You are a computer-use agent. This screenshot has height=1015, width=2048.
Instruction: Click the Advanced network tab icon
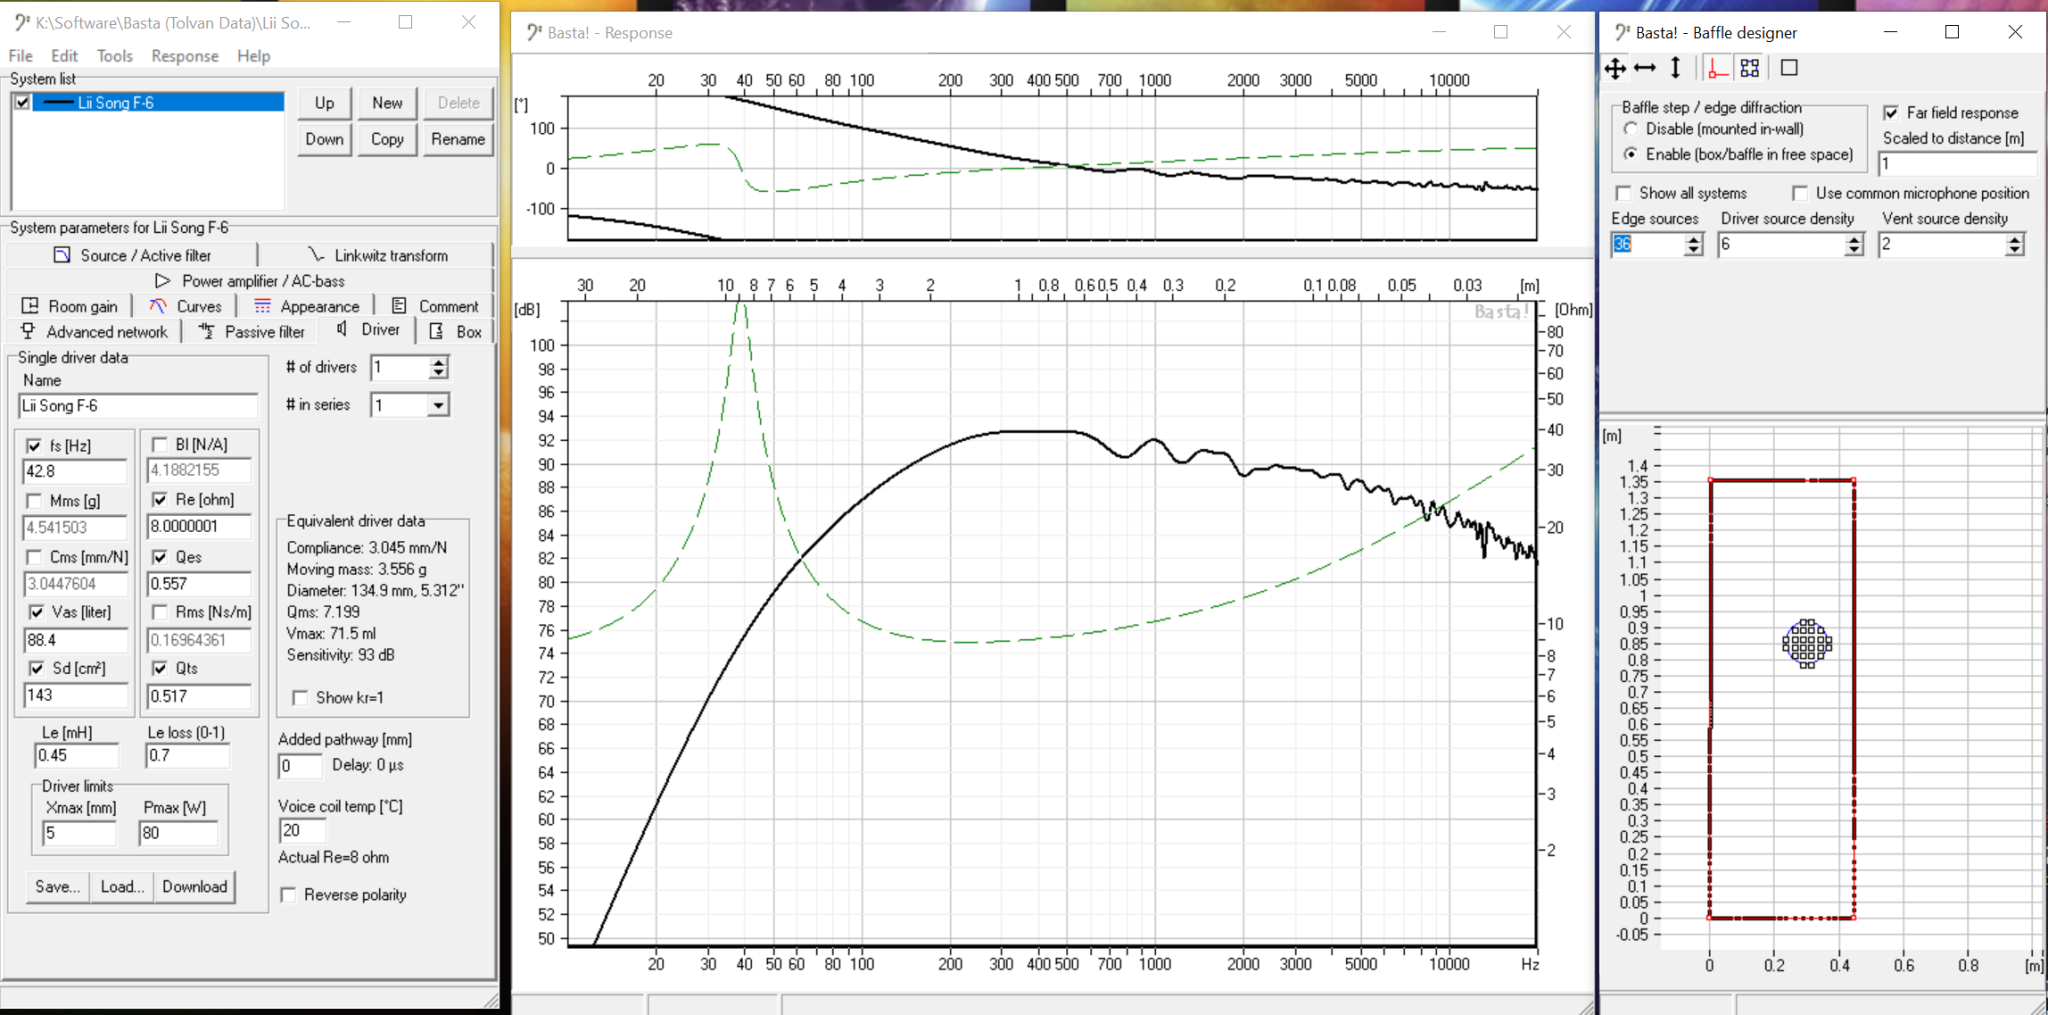(x=28, y=331)
